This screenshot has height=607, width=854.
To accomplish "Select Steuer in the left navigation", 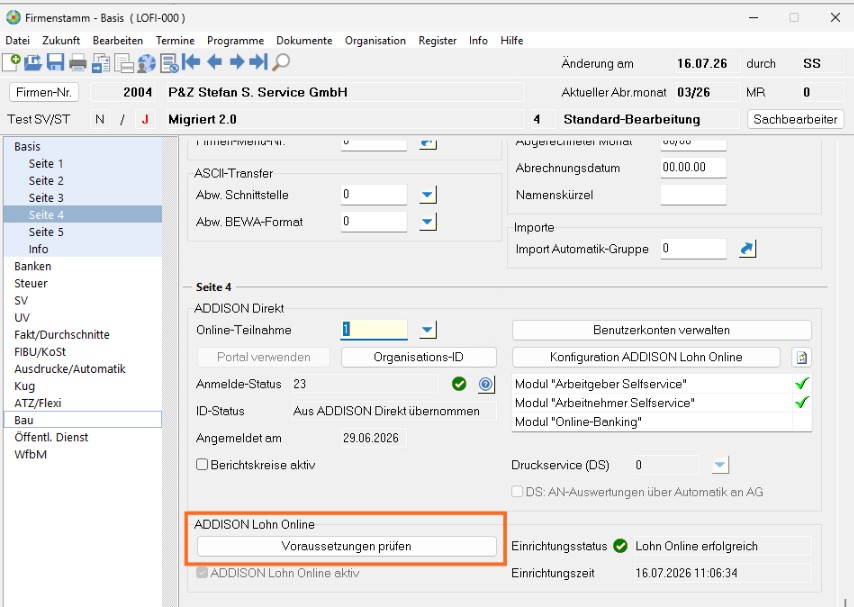I will (30, 283).
